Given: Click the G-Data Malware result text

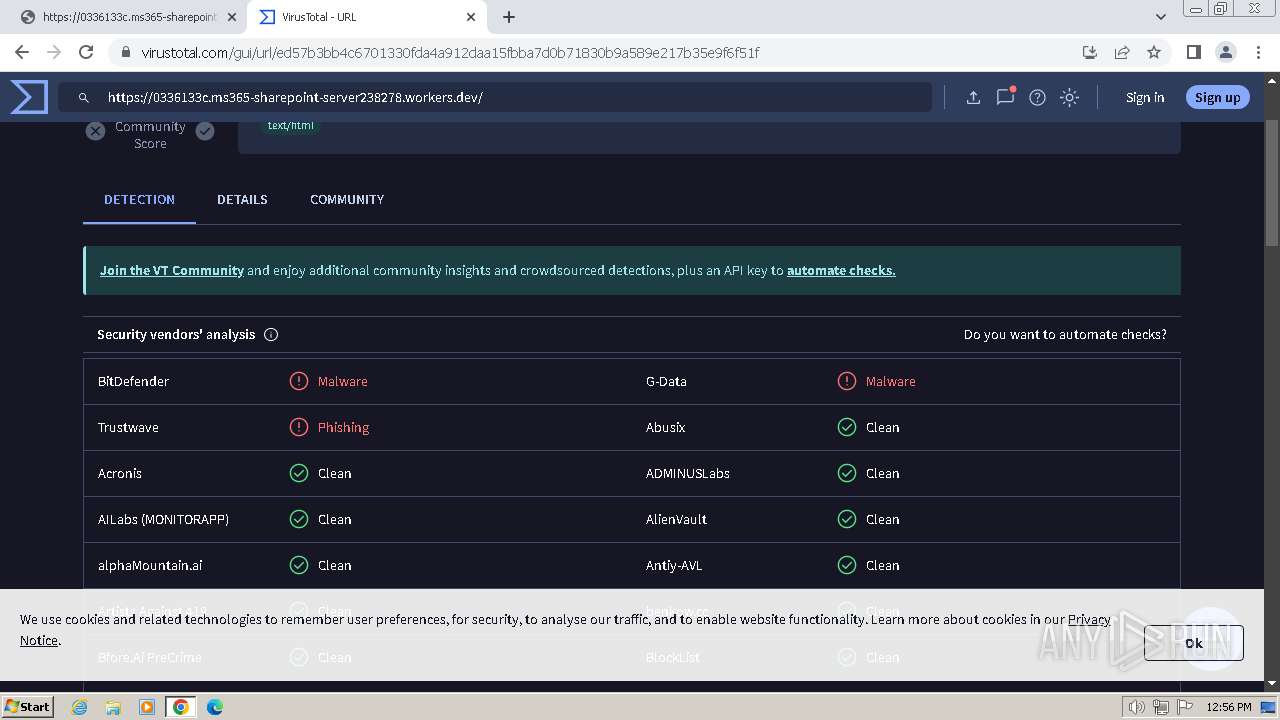Looking at the screenshot, I should pos(890,381).
